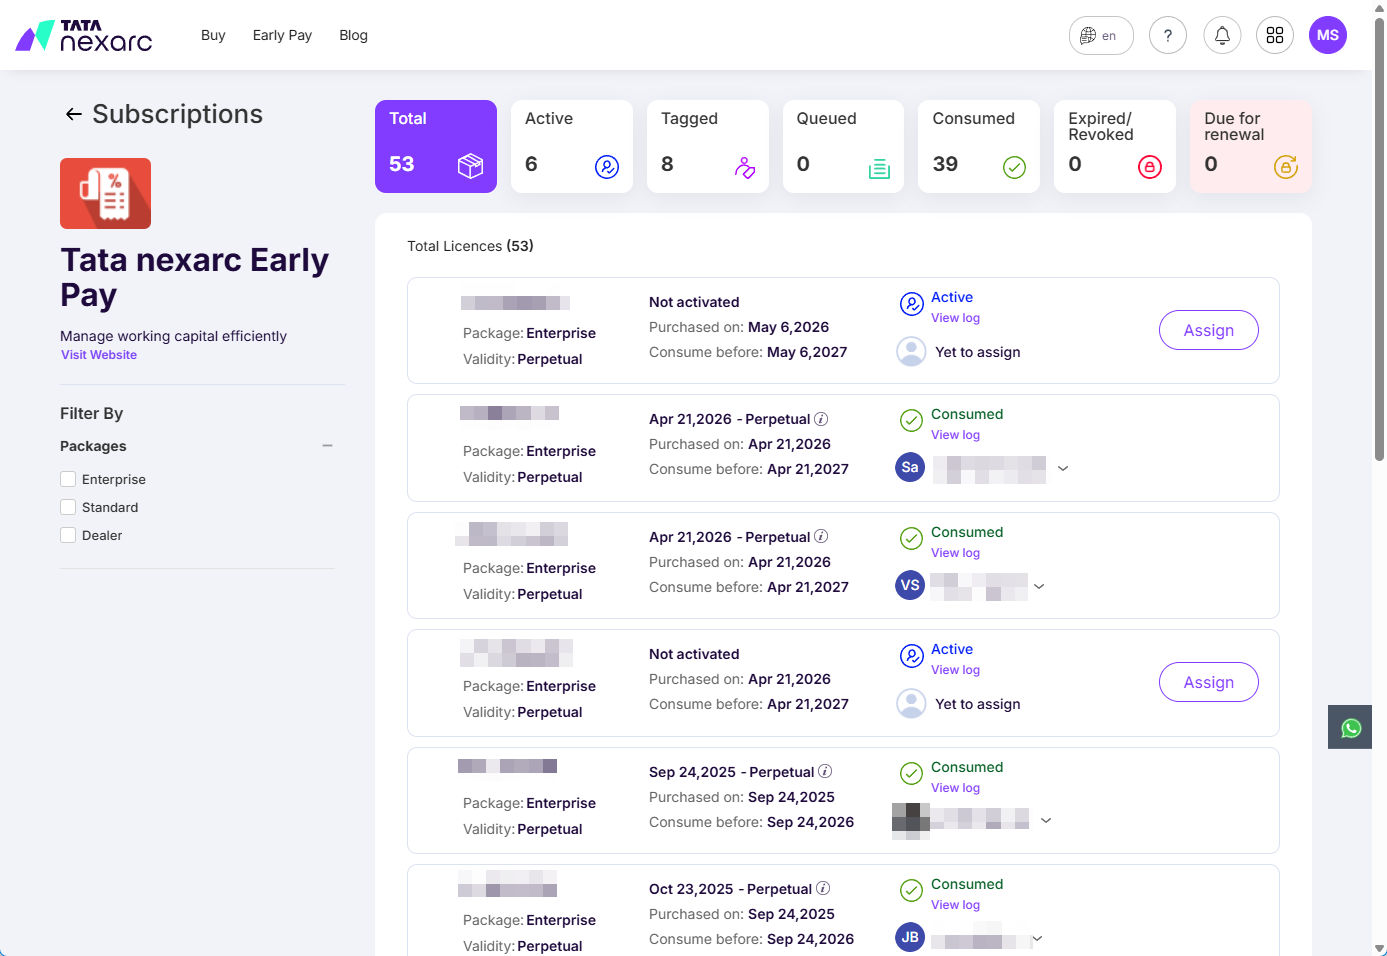Expand the VS assignee dropdown chevron
Screen dimensions: 1387x956
[x=1039, y=586]
